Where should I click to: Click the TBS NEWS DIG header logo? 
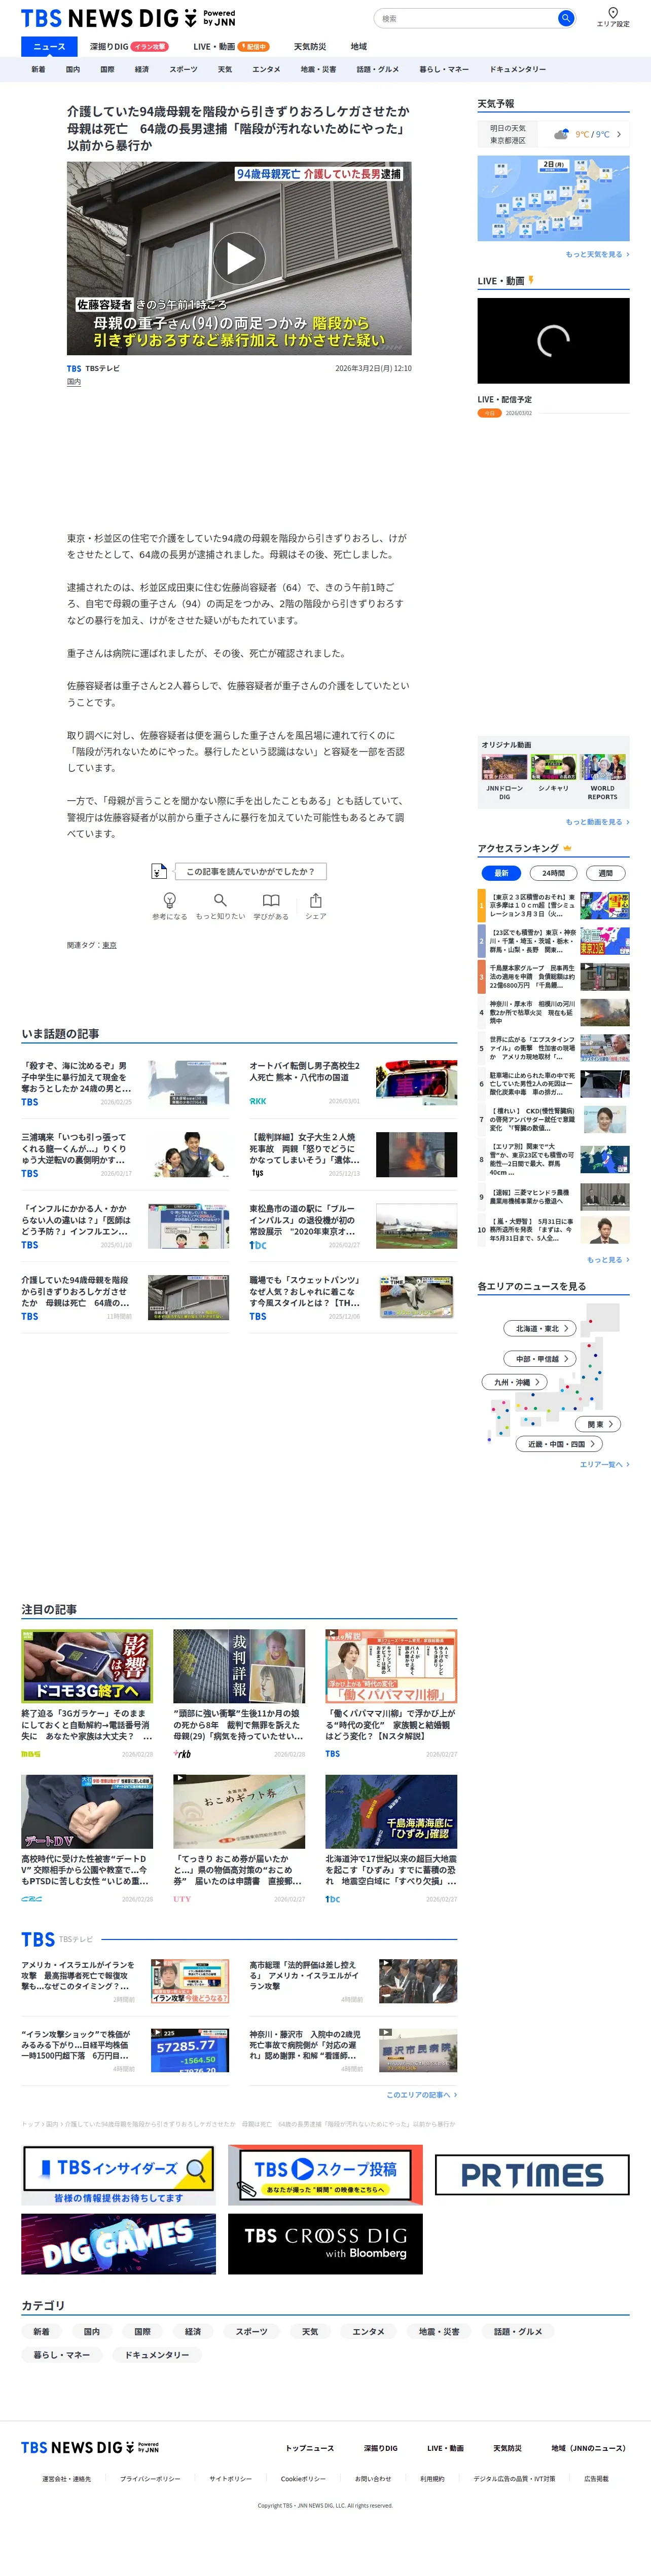point(128,18)
